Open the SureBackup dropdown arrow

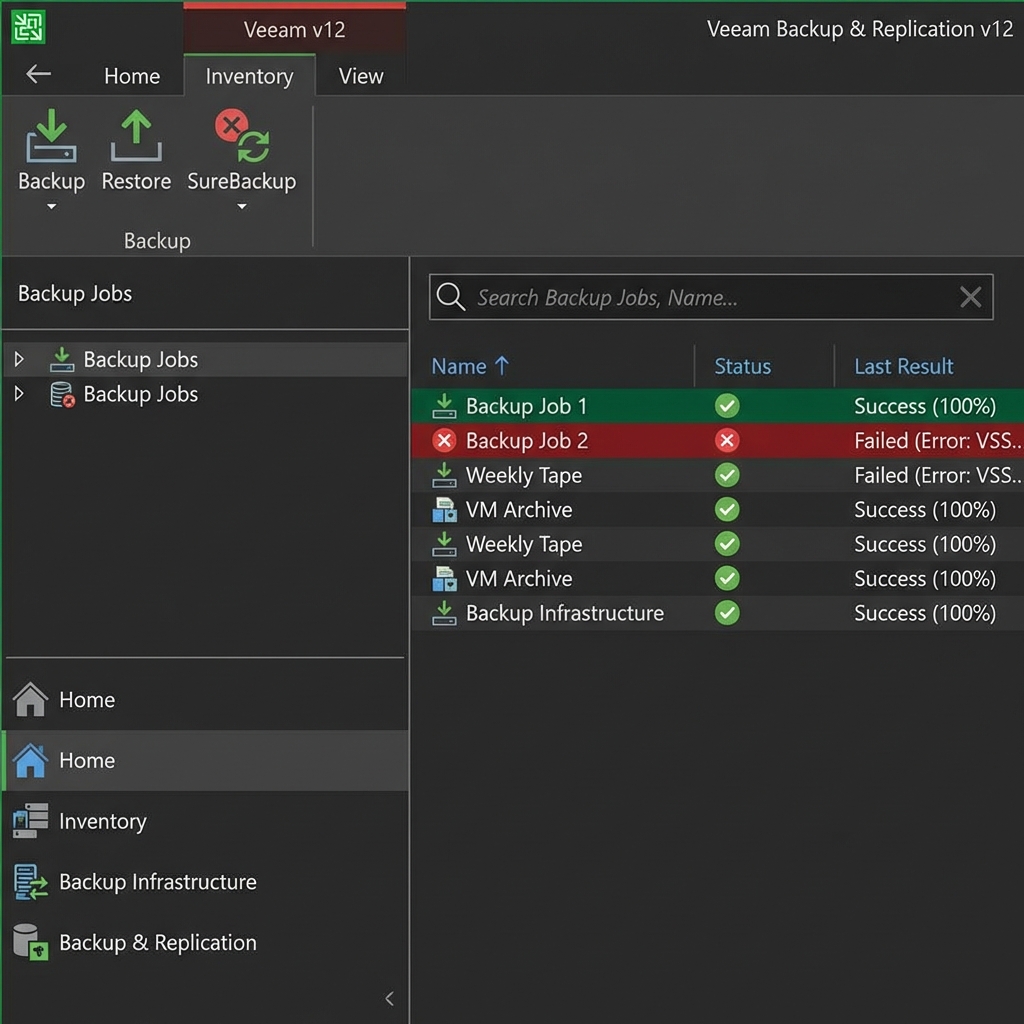[241, 207]
